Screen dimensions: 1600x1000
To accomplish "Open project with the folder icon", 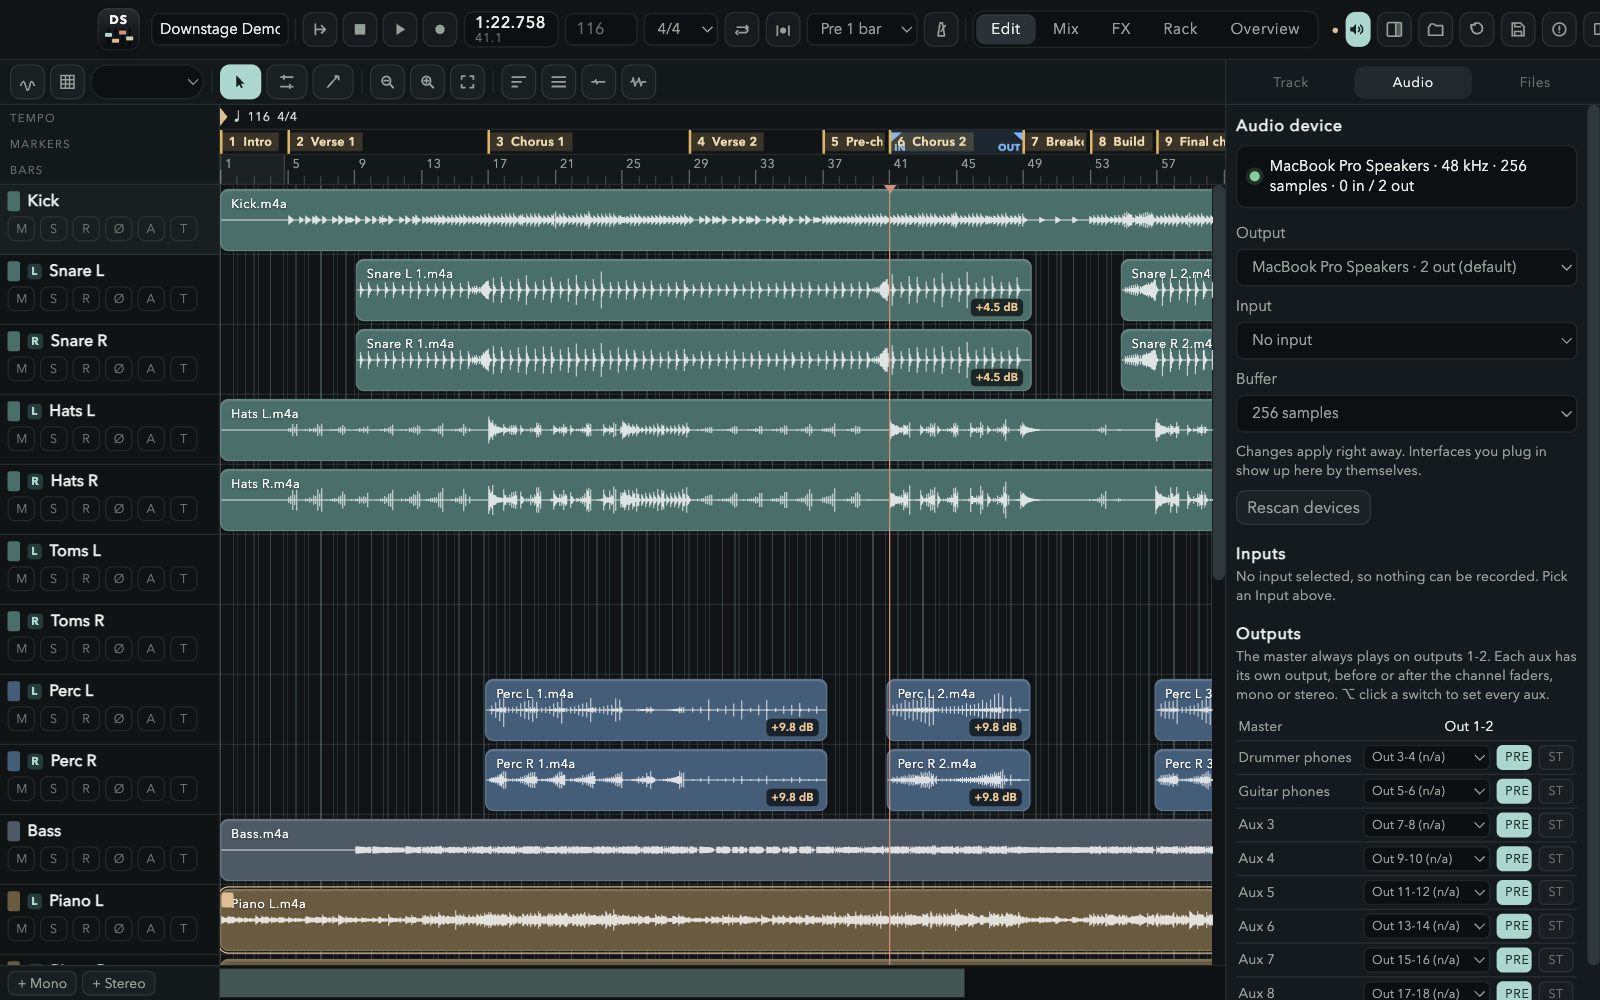I will [1435, 29].
